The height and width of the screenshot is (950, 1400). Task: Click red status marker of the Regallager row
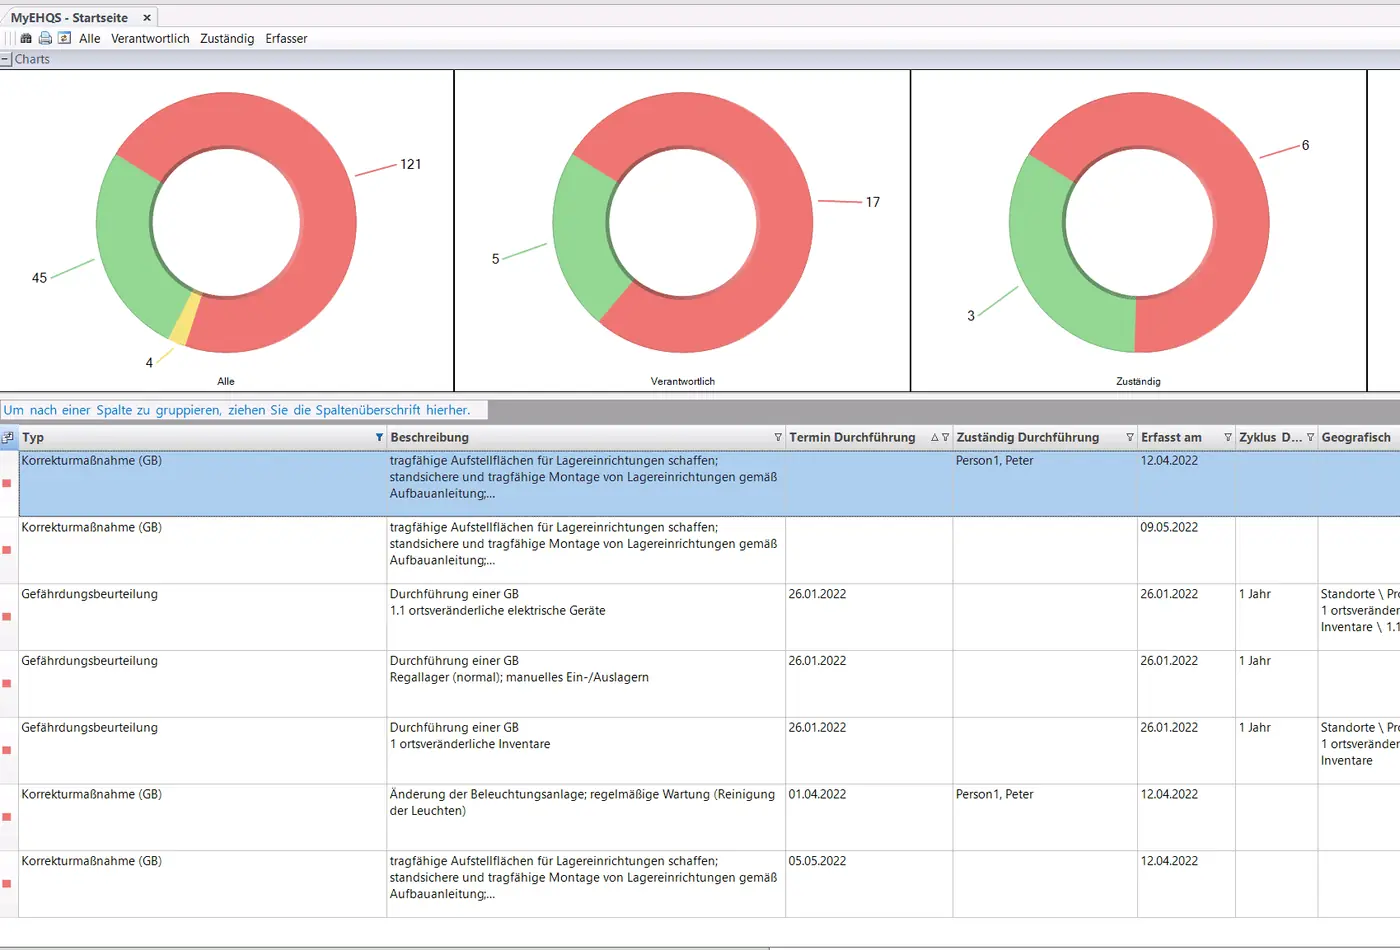click(7, 684)
